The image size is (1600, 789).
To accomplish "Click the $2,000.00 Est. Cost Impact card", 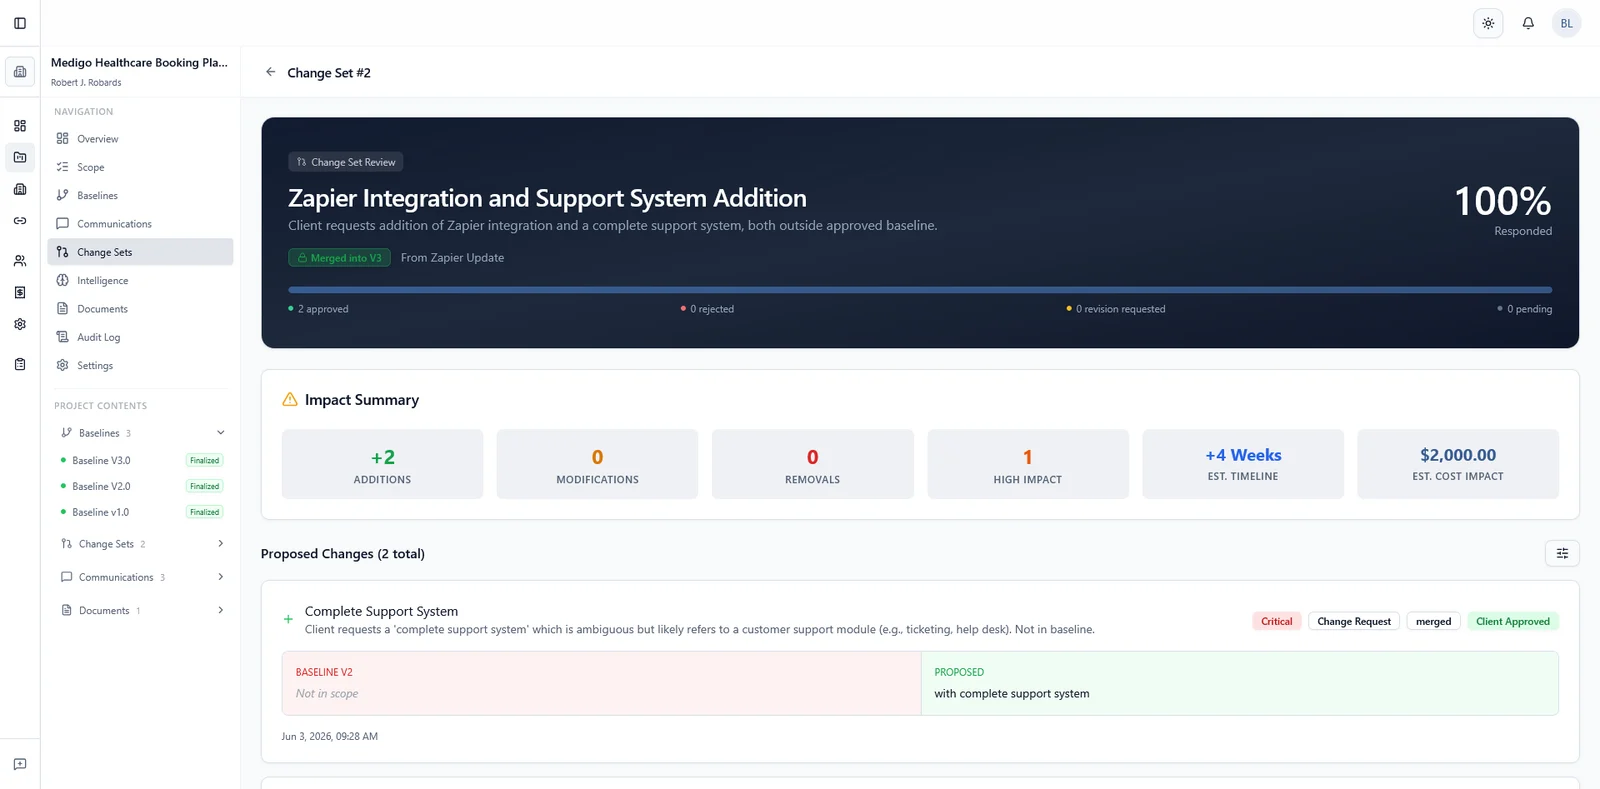I will [x=1458, y=464].
